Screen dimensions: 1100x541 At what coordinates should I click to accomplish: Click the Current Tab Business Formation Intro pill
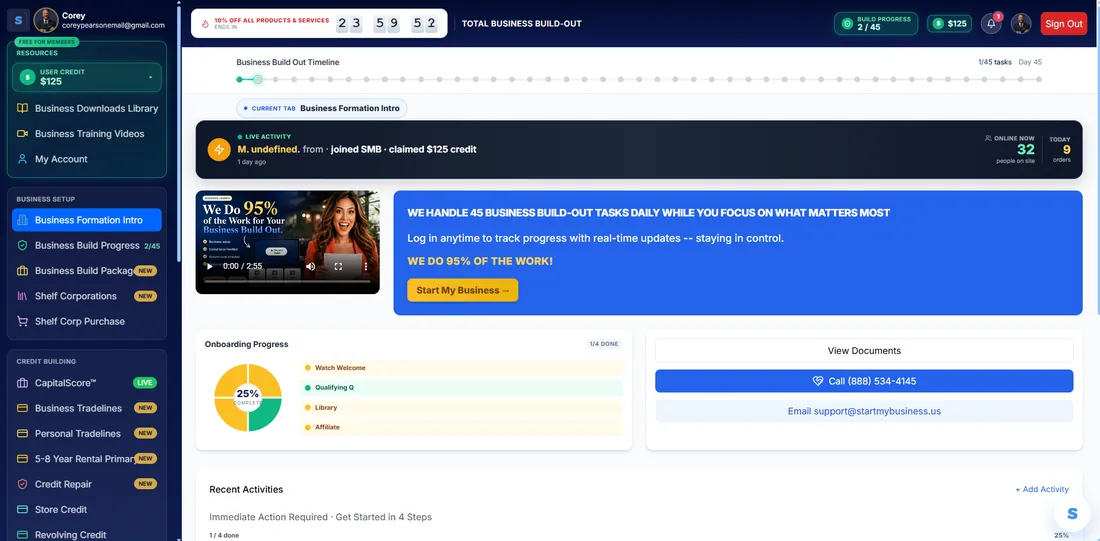tap(322, 109)
